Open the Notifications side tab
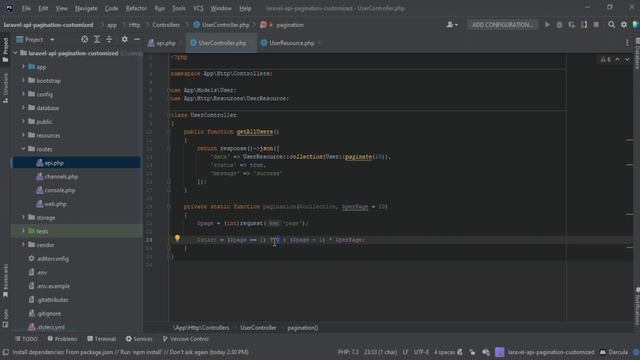This screenshot has height=360, width=640. tap(637, 306)
